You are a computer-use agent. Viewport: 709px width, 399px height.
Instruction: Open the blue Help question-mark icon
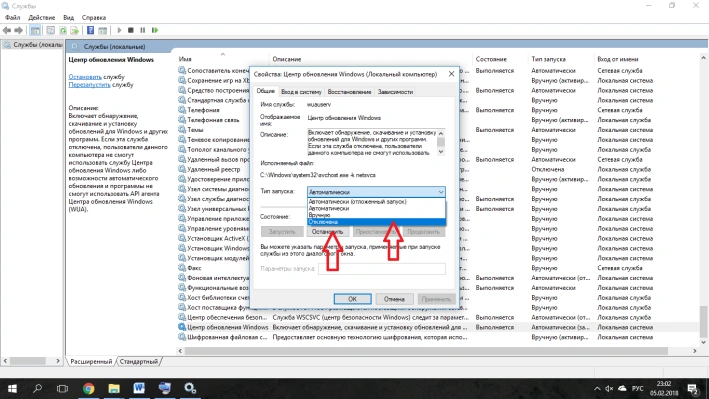[x=90, y=30]
